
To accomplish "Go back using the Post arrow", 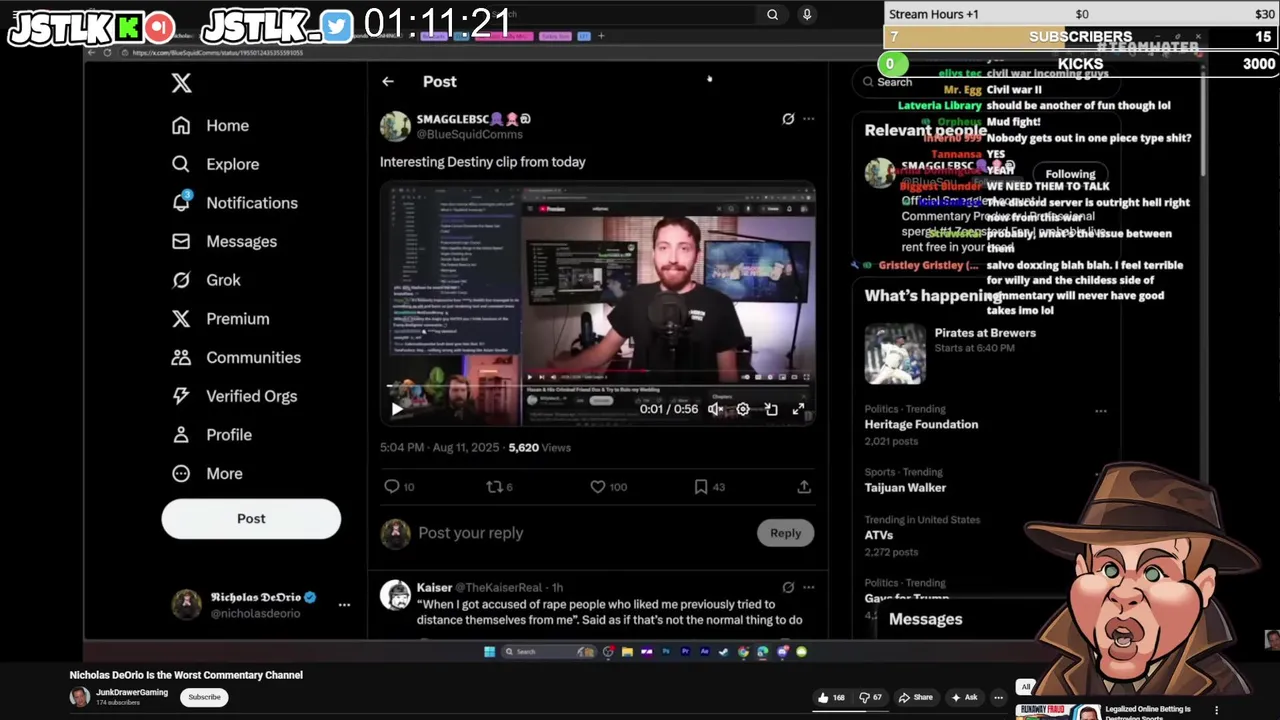I will click(388, 82).
